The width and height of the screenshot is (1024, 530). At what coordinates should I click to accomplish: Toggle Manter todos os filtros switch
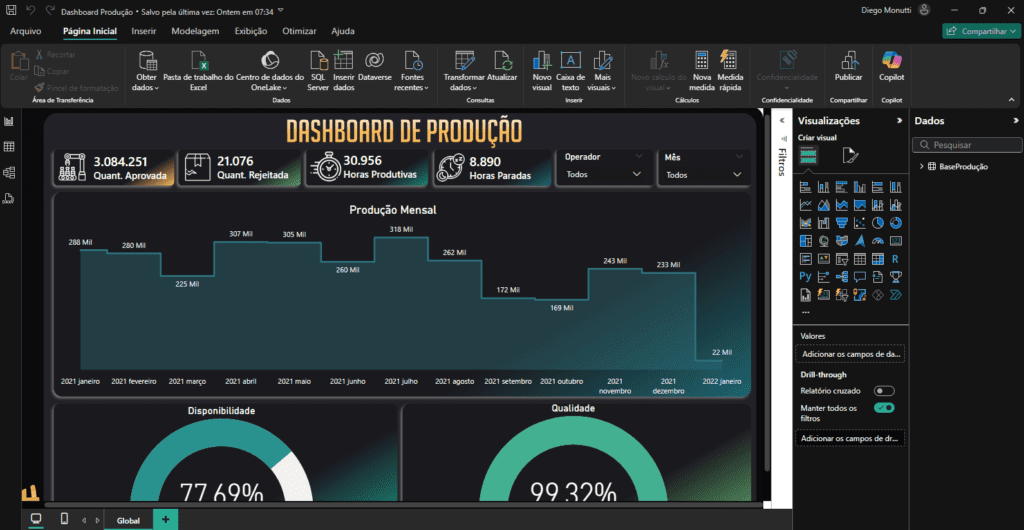tap(884, 408)
